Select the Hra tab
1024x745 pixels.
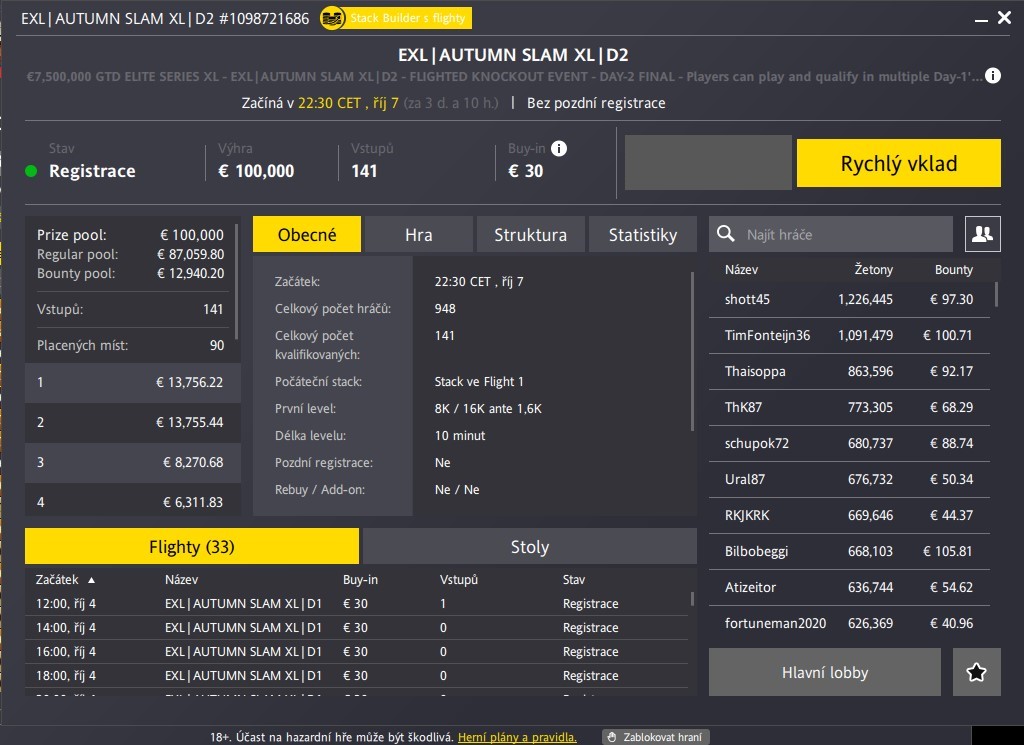click(x=419, y=234)
